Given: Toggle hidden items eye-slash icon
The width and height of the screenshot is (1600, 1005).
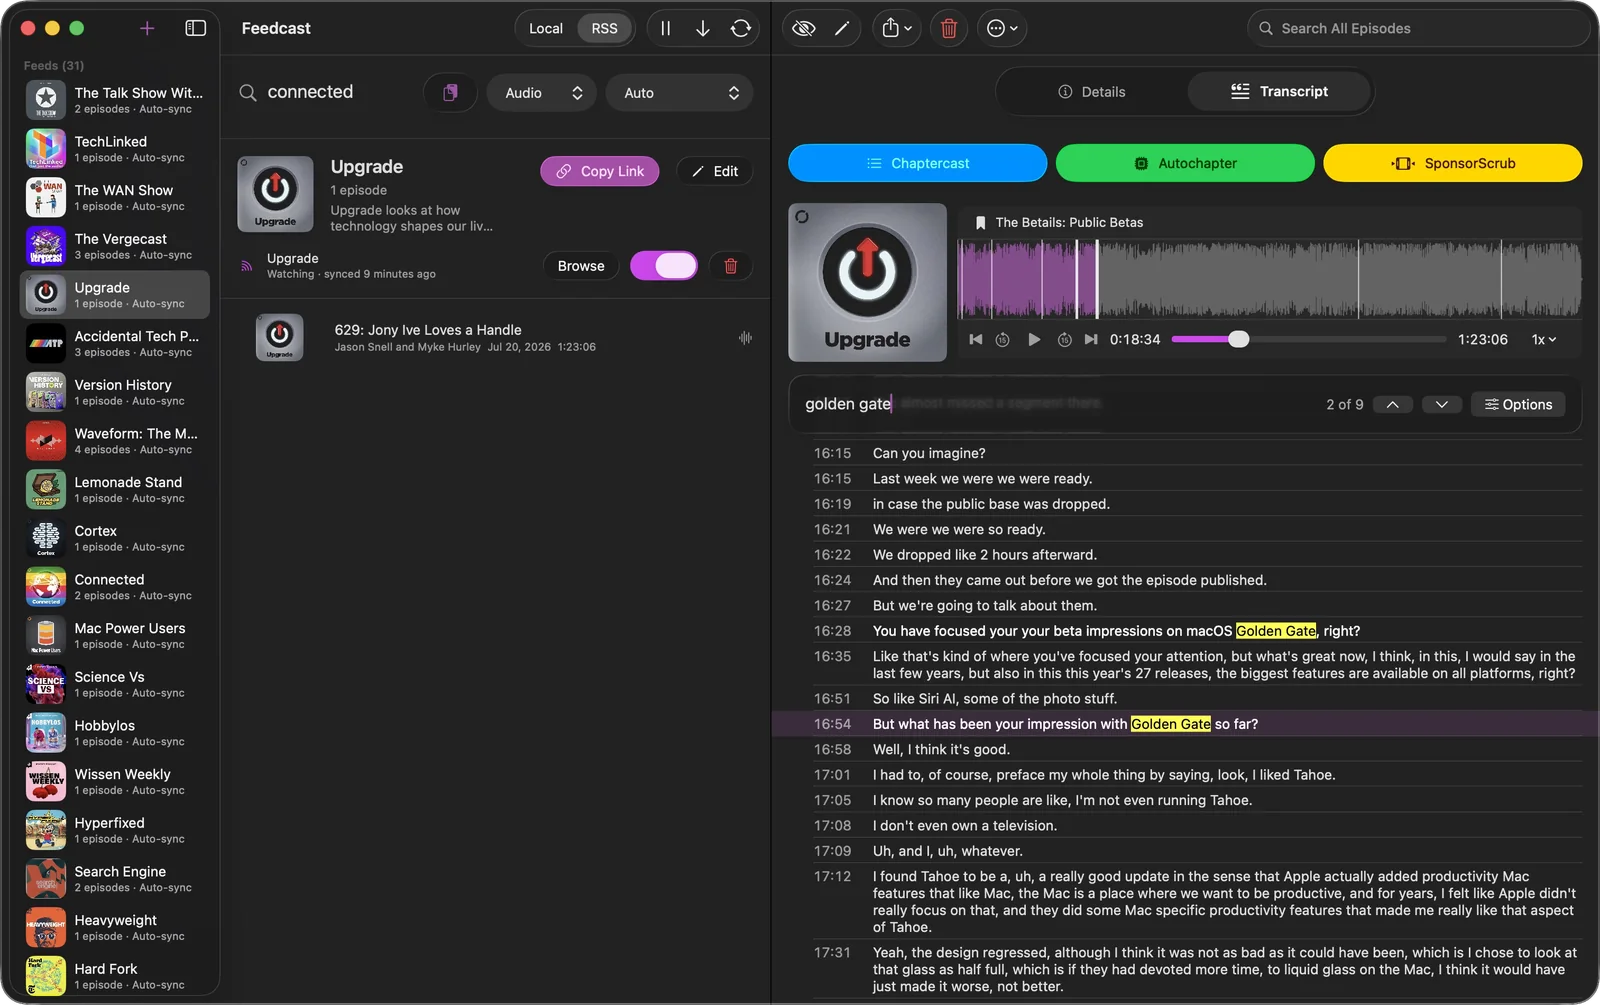Looking at the screenshot, I should pos(803,28).
